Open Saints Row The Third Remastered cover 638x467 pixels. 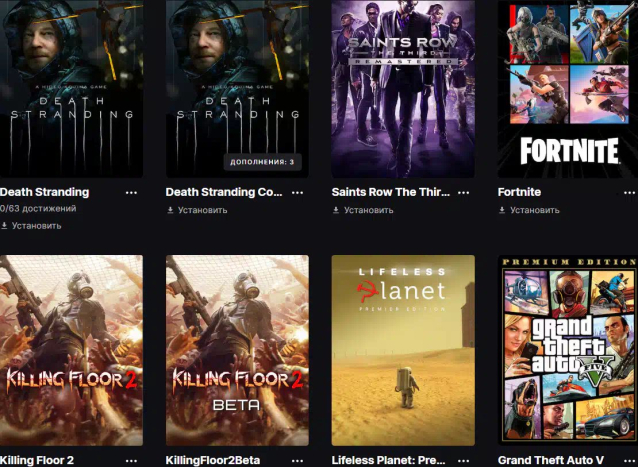403,89
